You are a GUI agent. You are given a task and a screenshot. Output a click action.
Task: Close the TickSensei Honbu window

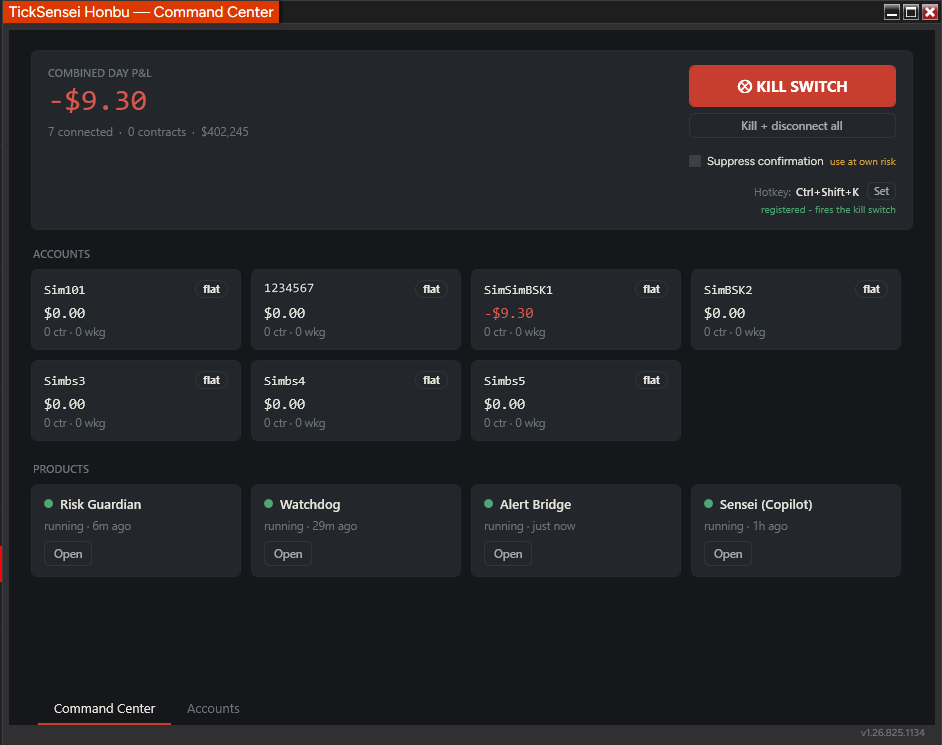point(929,12)
